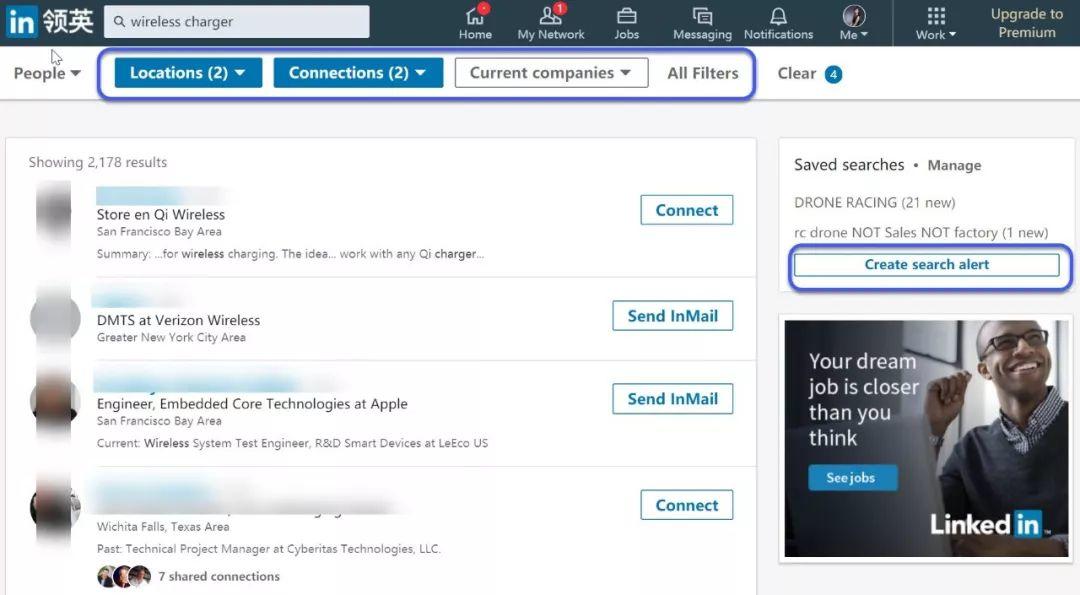Expand the Locations (2) filter
Viewport: 1080px width, 595px height.
tap(188, 72)
